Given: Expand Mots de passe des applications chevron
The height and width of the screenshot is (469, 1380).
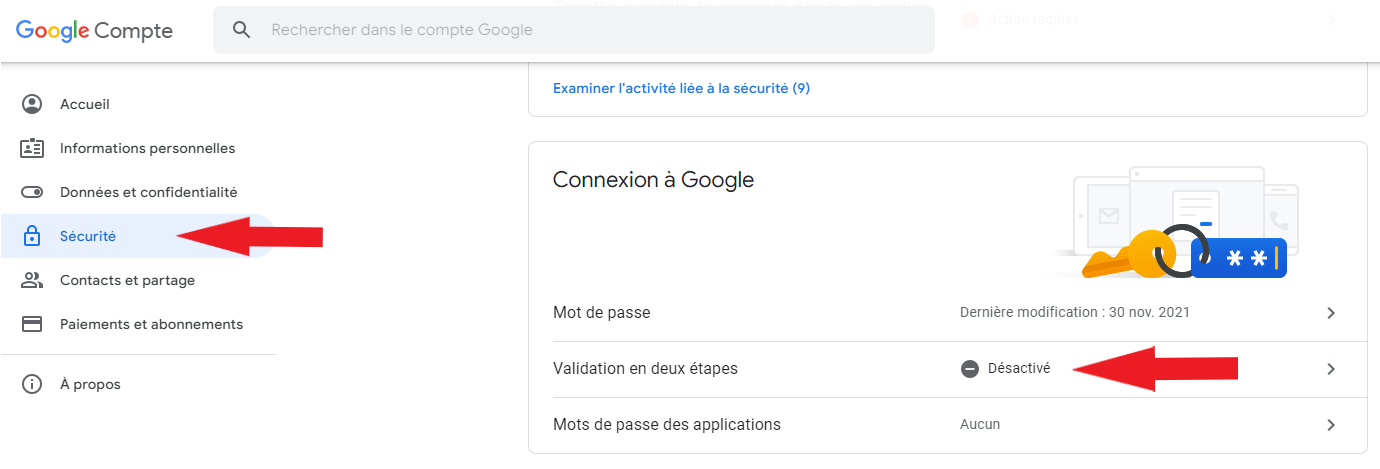Looking at the screenshot, I should (x=1331, y=425).
